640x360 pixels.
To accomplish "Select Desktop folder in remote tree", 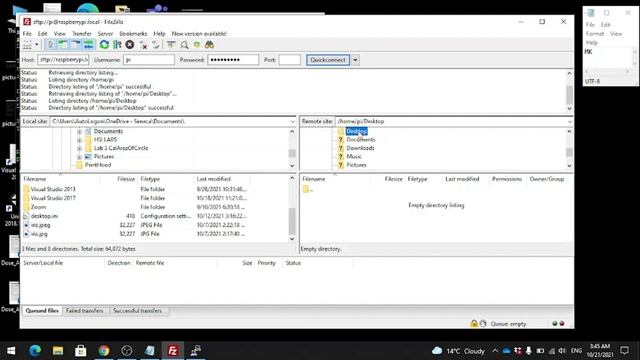I will coord(357,131).
